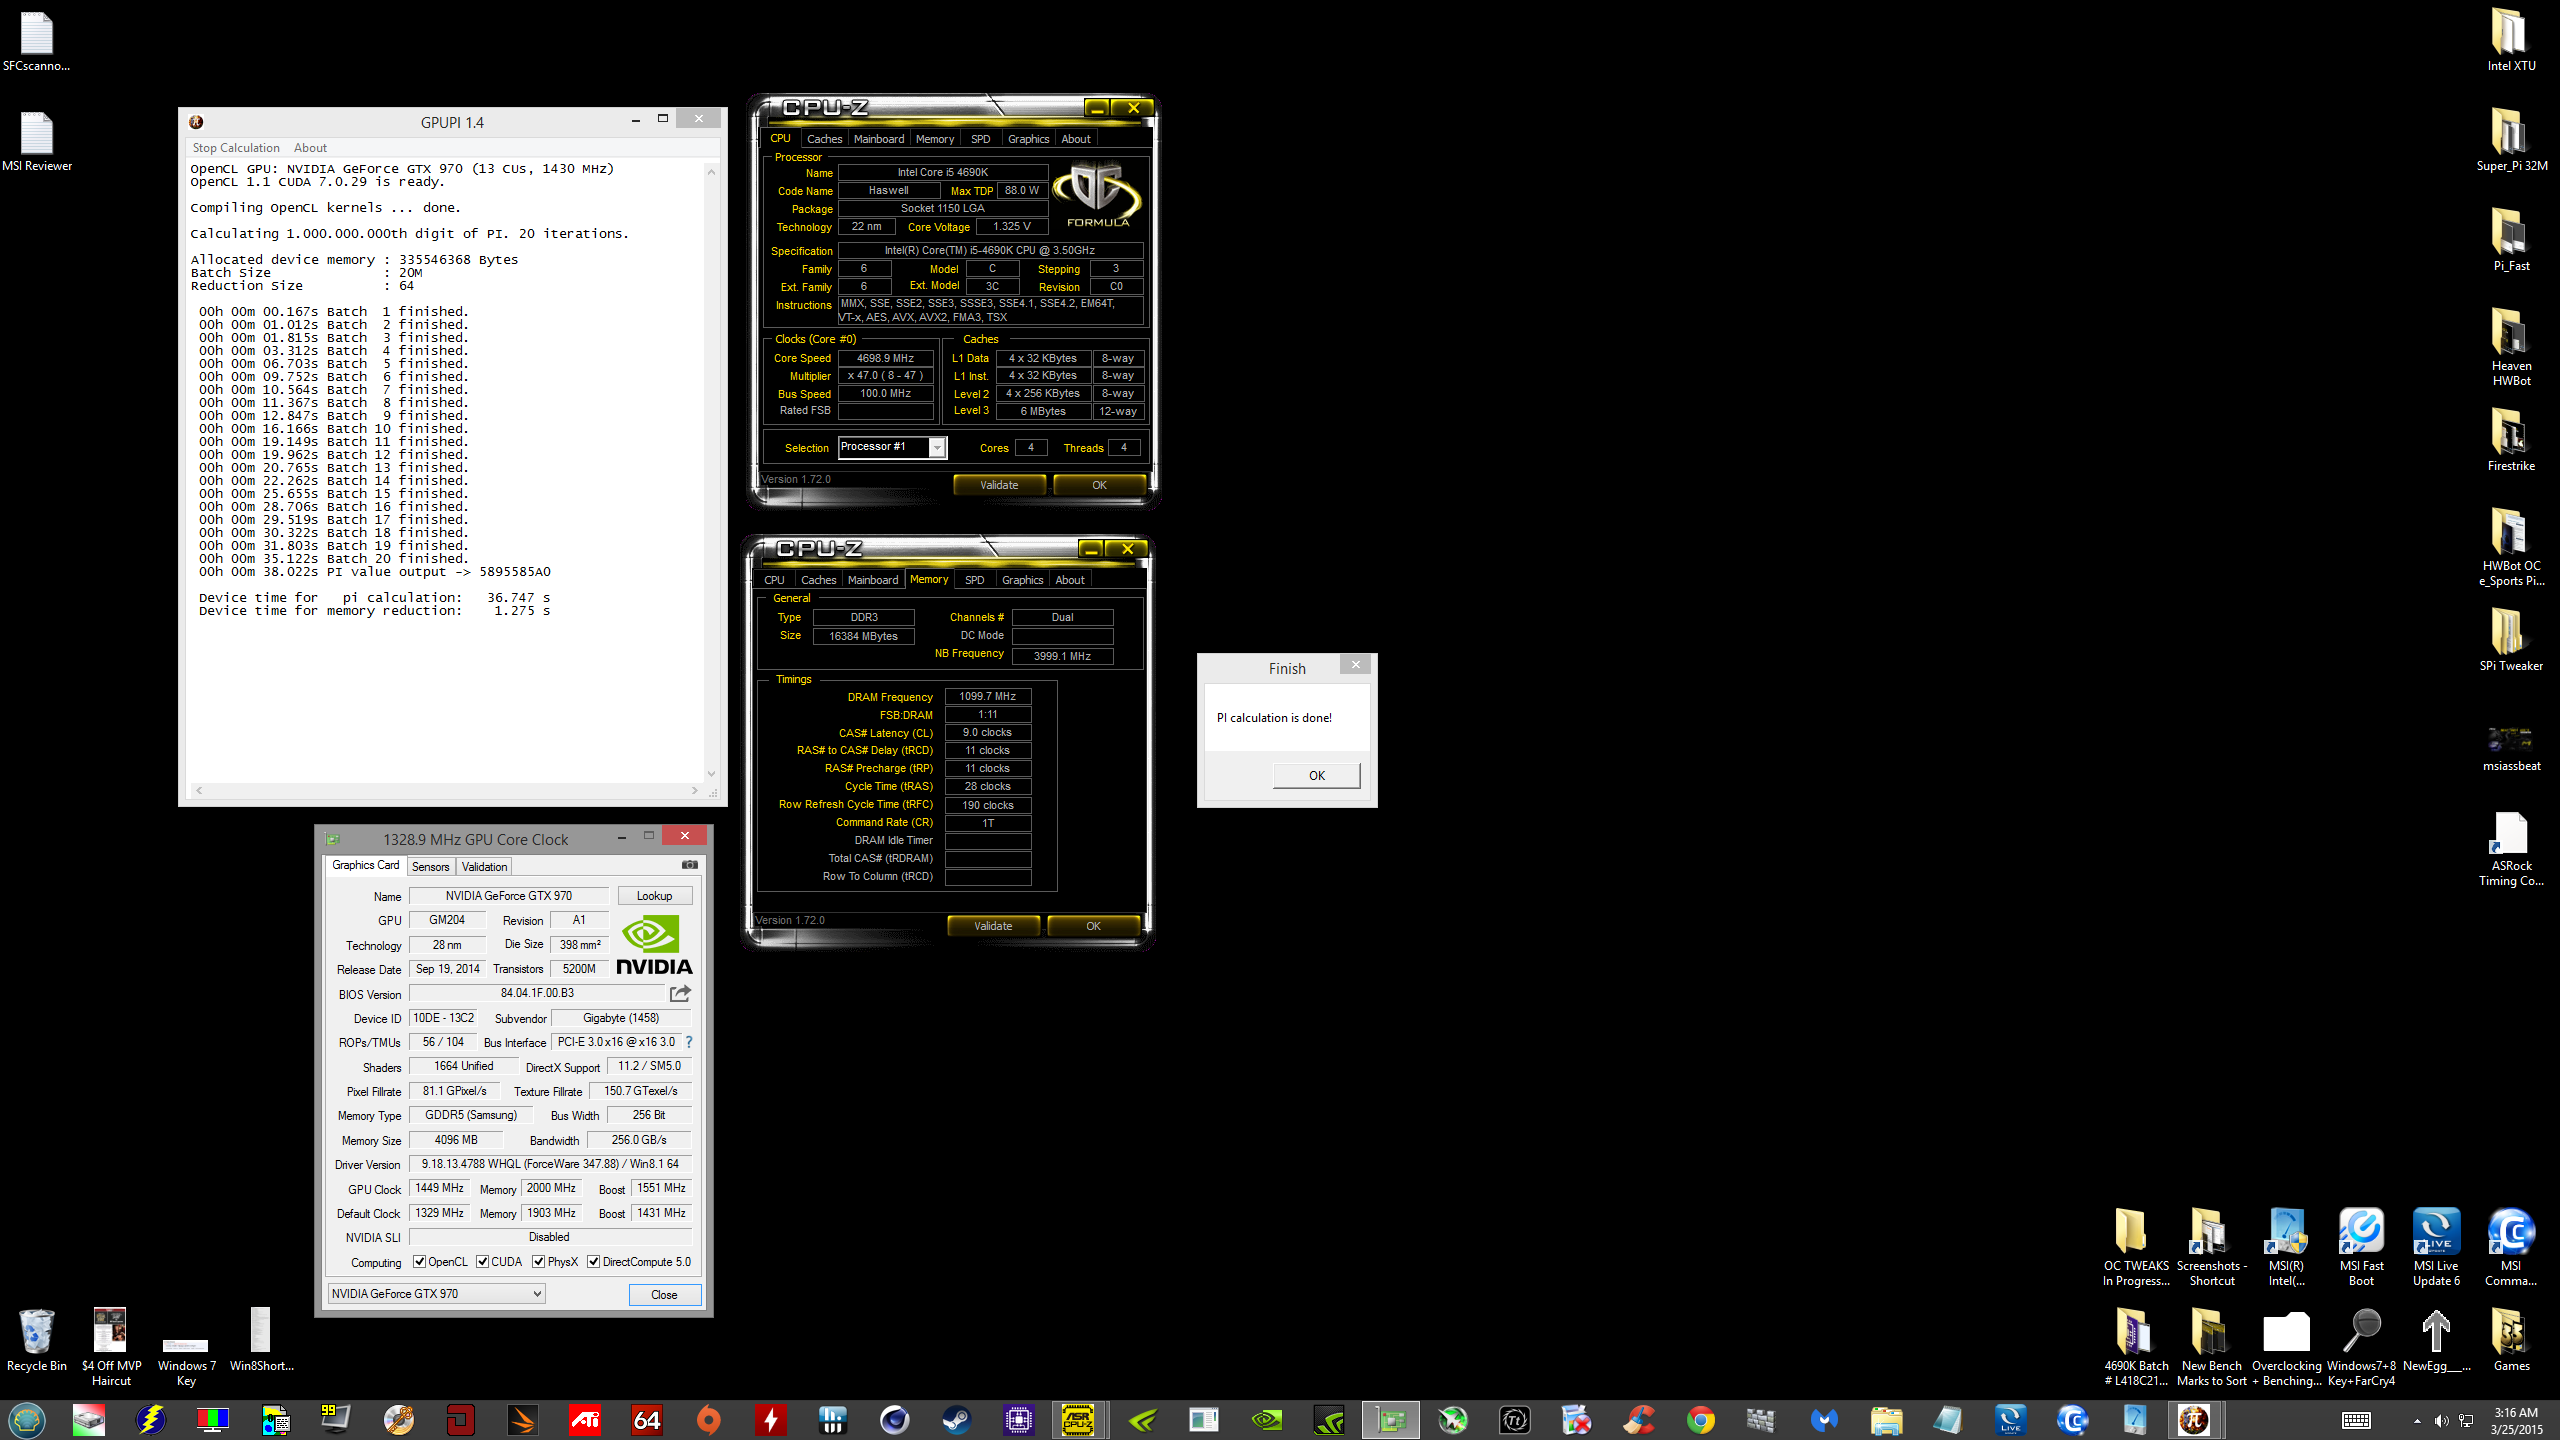
Task: Open the MSI Fast Boot shortcut
Action: tap(2361, 1247)
